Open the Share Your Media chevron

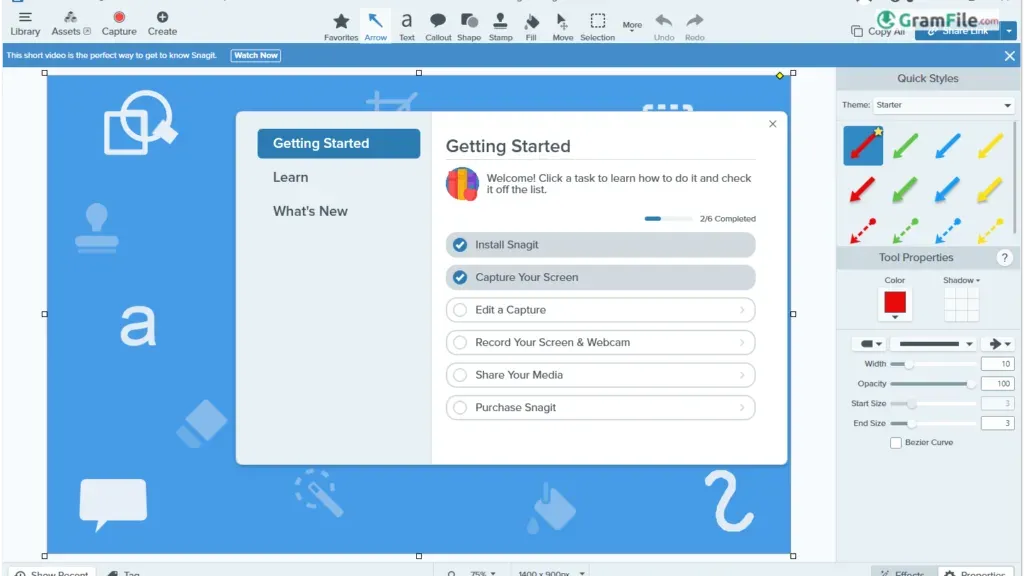742,375
